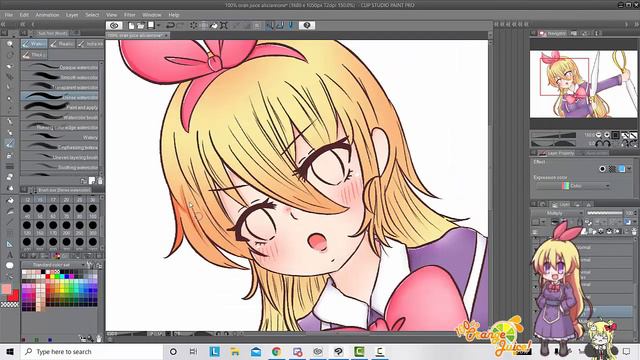Click the Scale/Rotate transform icon in command bar
Viewport: 640px width, 360px height.
pyautogui.click(x=224, y=25)
